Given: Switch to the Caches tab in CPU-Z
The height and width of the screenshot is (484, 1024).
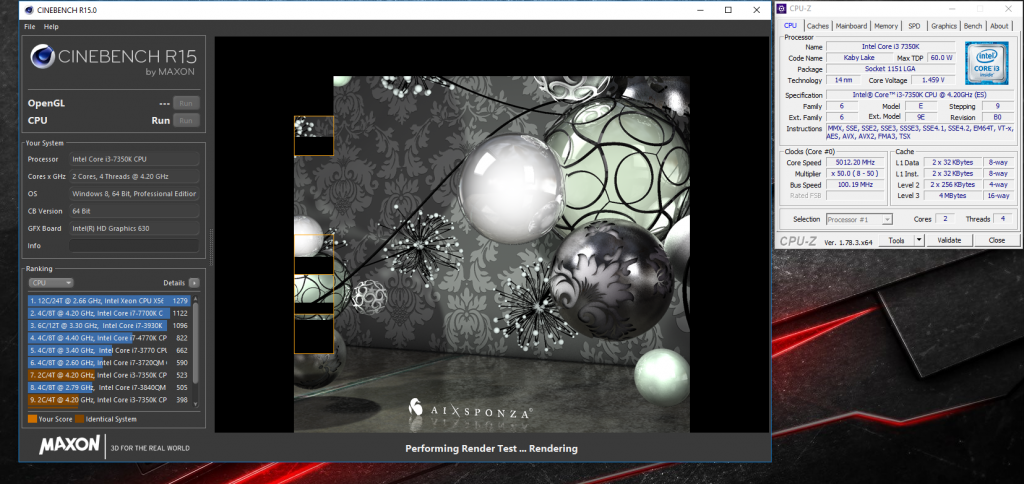Looking at the screenshot, I should [x=818, y=26].
